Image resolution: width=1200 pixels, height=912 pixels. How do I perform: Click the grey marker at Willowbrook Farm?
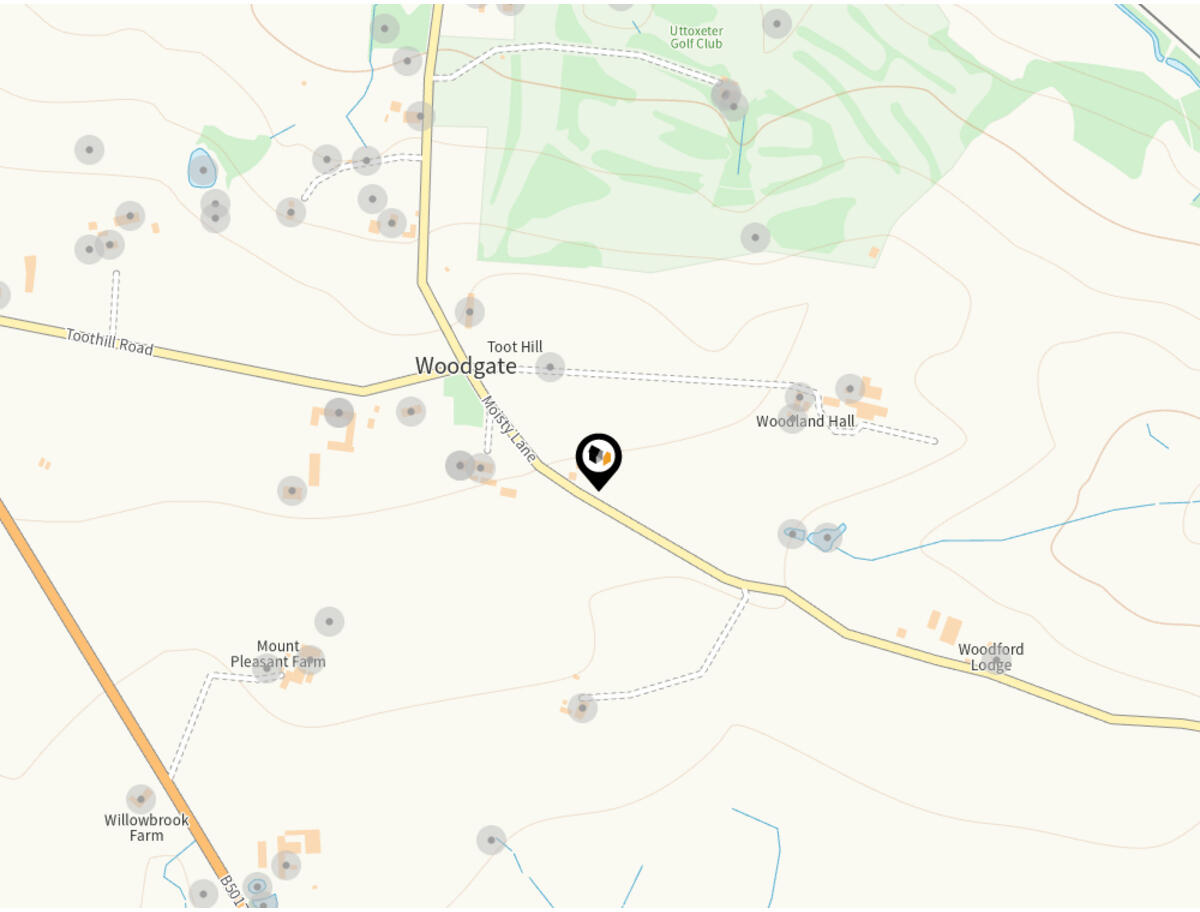click(x=141, y=799)
